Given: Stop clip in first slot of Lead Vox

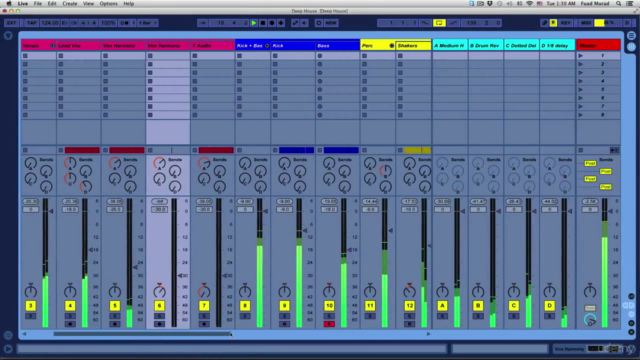Looking at the screenshot, I should 61,56.
